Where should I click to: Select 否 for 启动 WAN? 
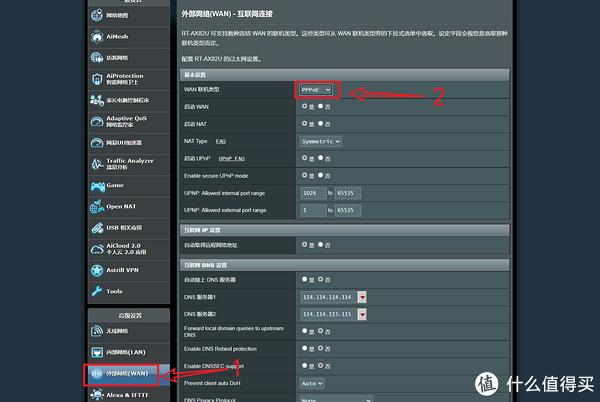[321, 106]
